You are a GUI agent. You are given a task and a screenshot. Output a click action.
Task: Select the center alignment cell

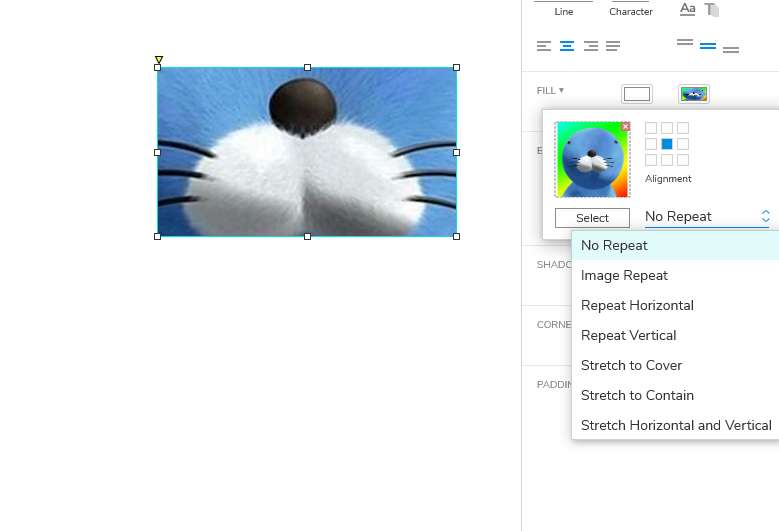667,144
